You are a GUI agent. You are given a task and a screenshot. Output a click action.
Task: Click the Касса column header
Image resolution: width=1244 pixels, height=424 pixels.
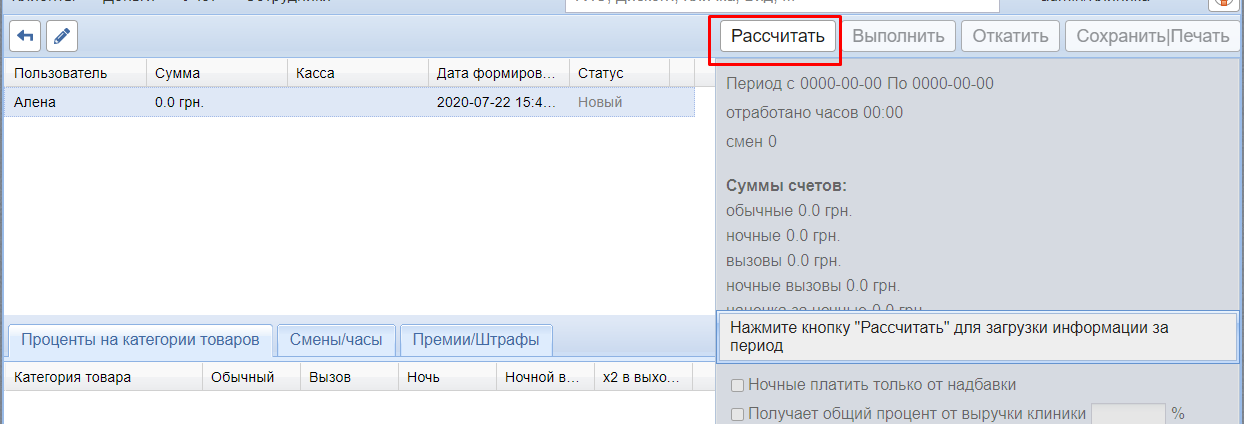click(357, 73)
